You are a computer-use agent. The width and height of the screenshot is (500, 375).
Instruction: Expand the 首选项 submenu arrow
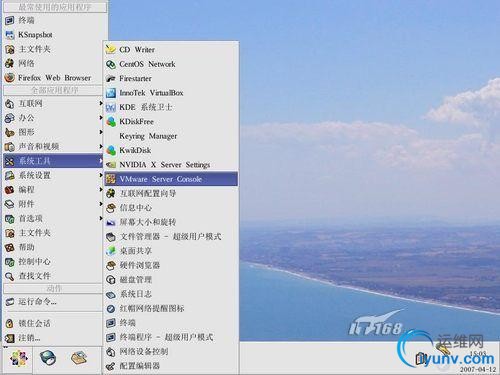pos(100,218)
